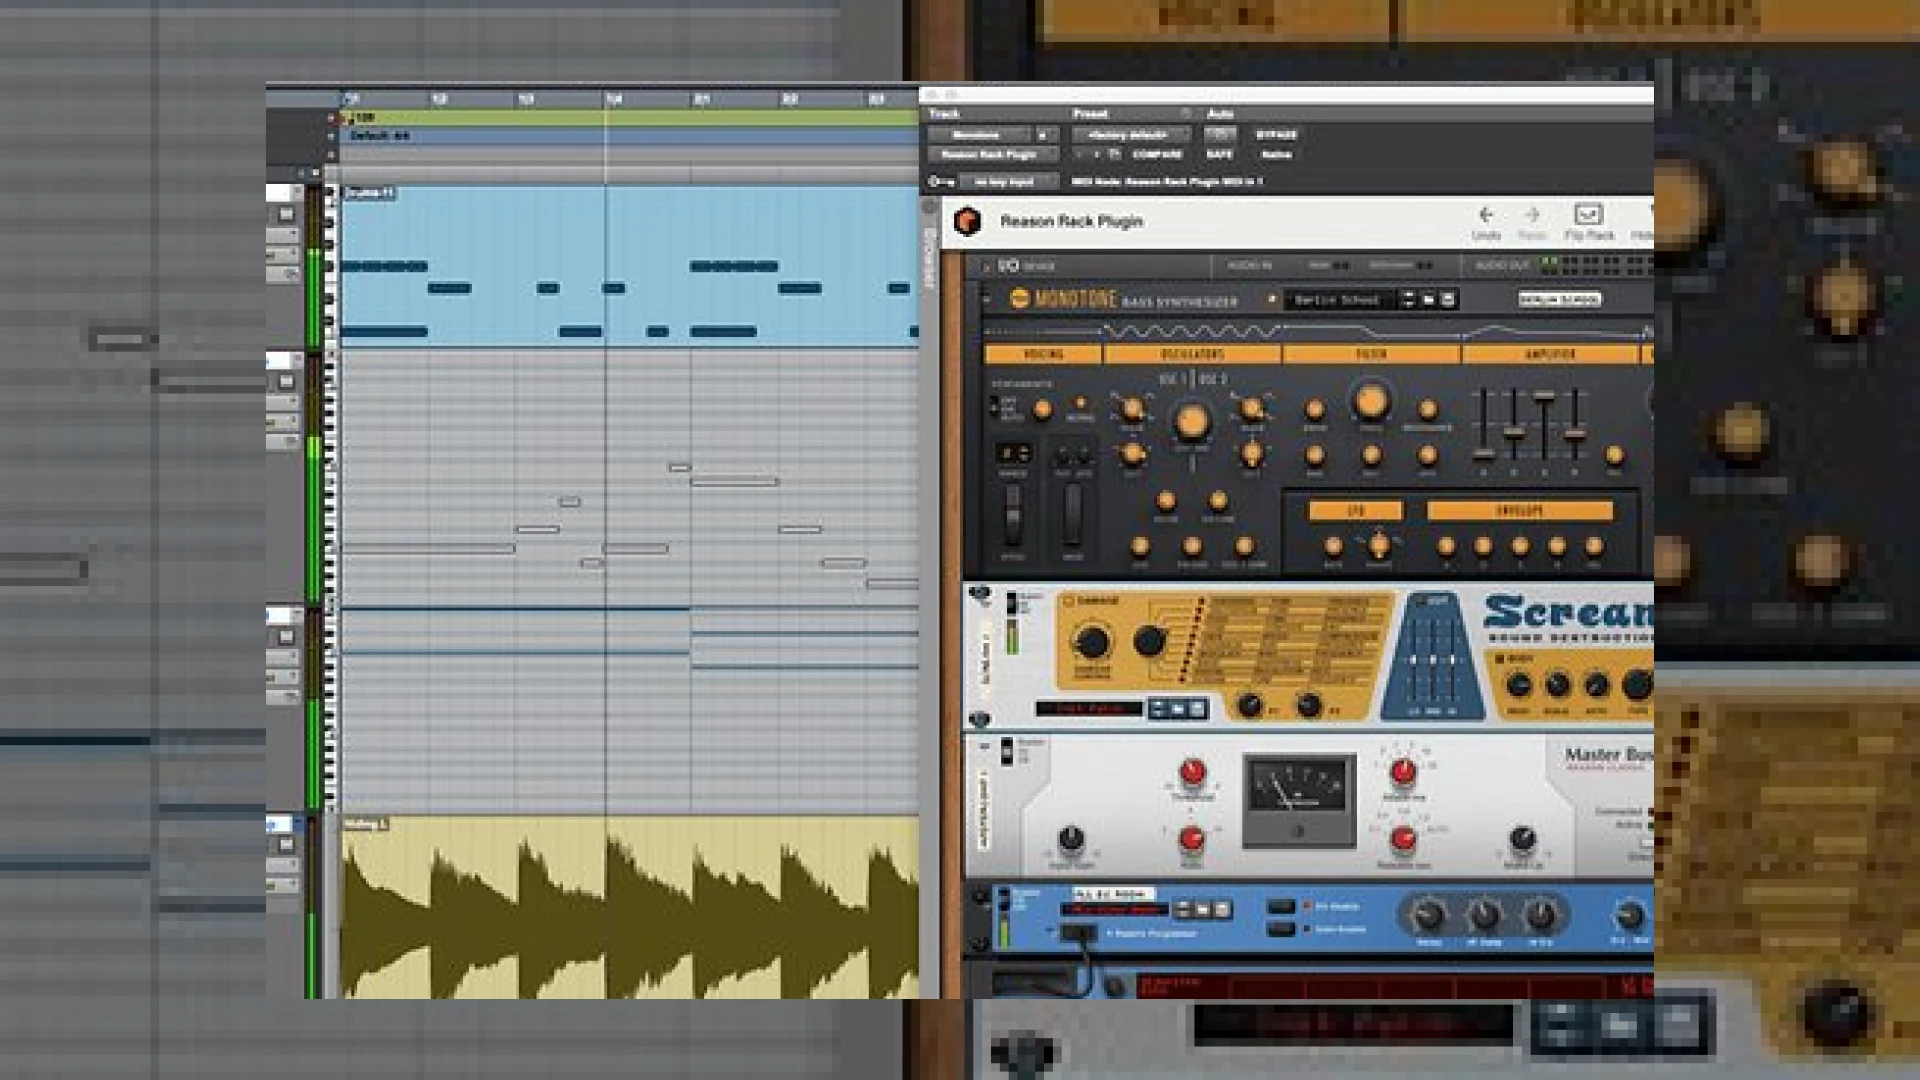
Task: Click the RV7000 decay knob
Action: tap(1428, 914)
